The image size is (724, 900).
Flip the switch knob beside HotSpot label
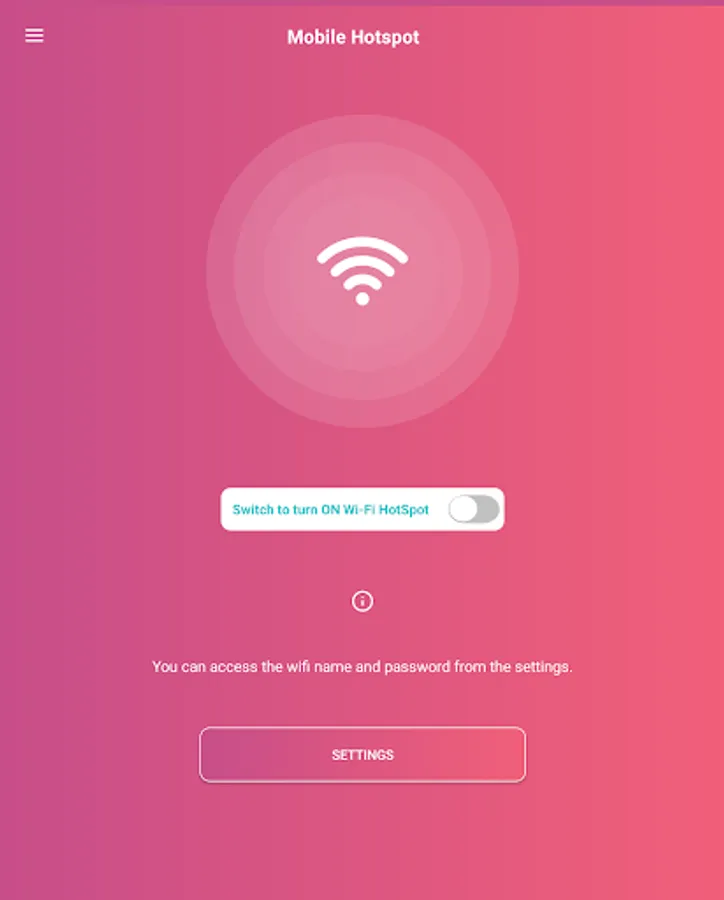463,509
